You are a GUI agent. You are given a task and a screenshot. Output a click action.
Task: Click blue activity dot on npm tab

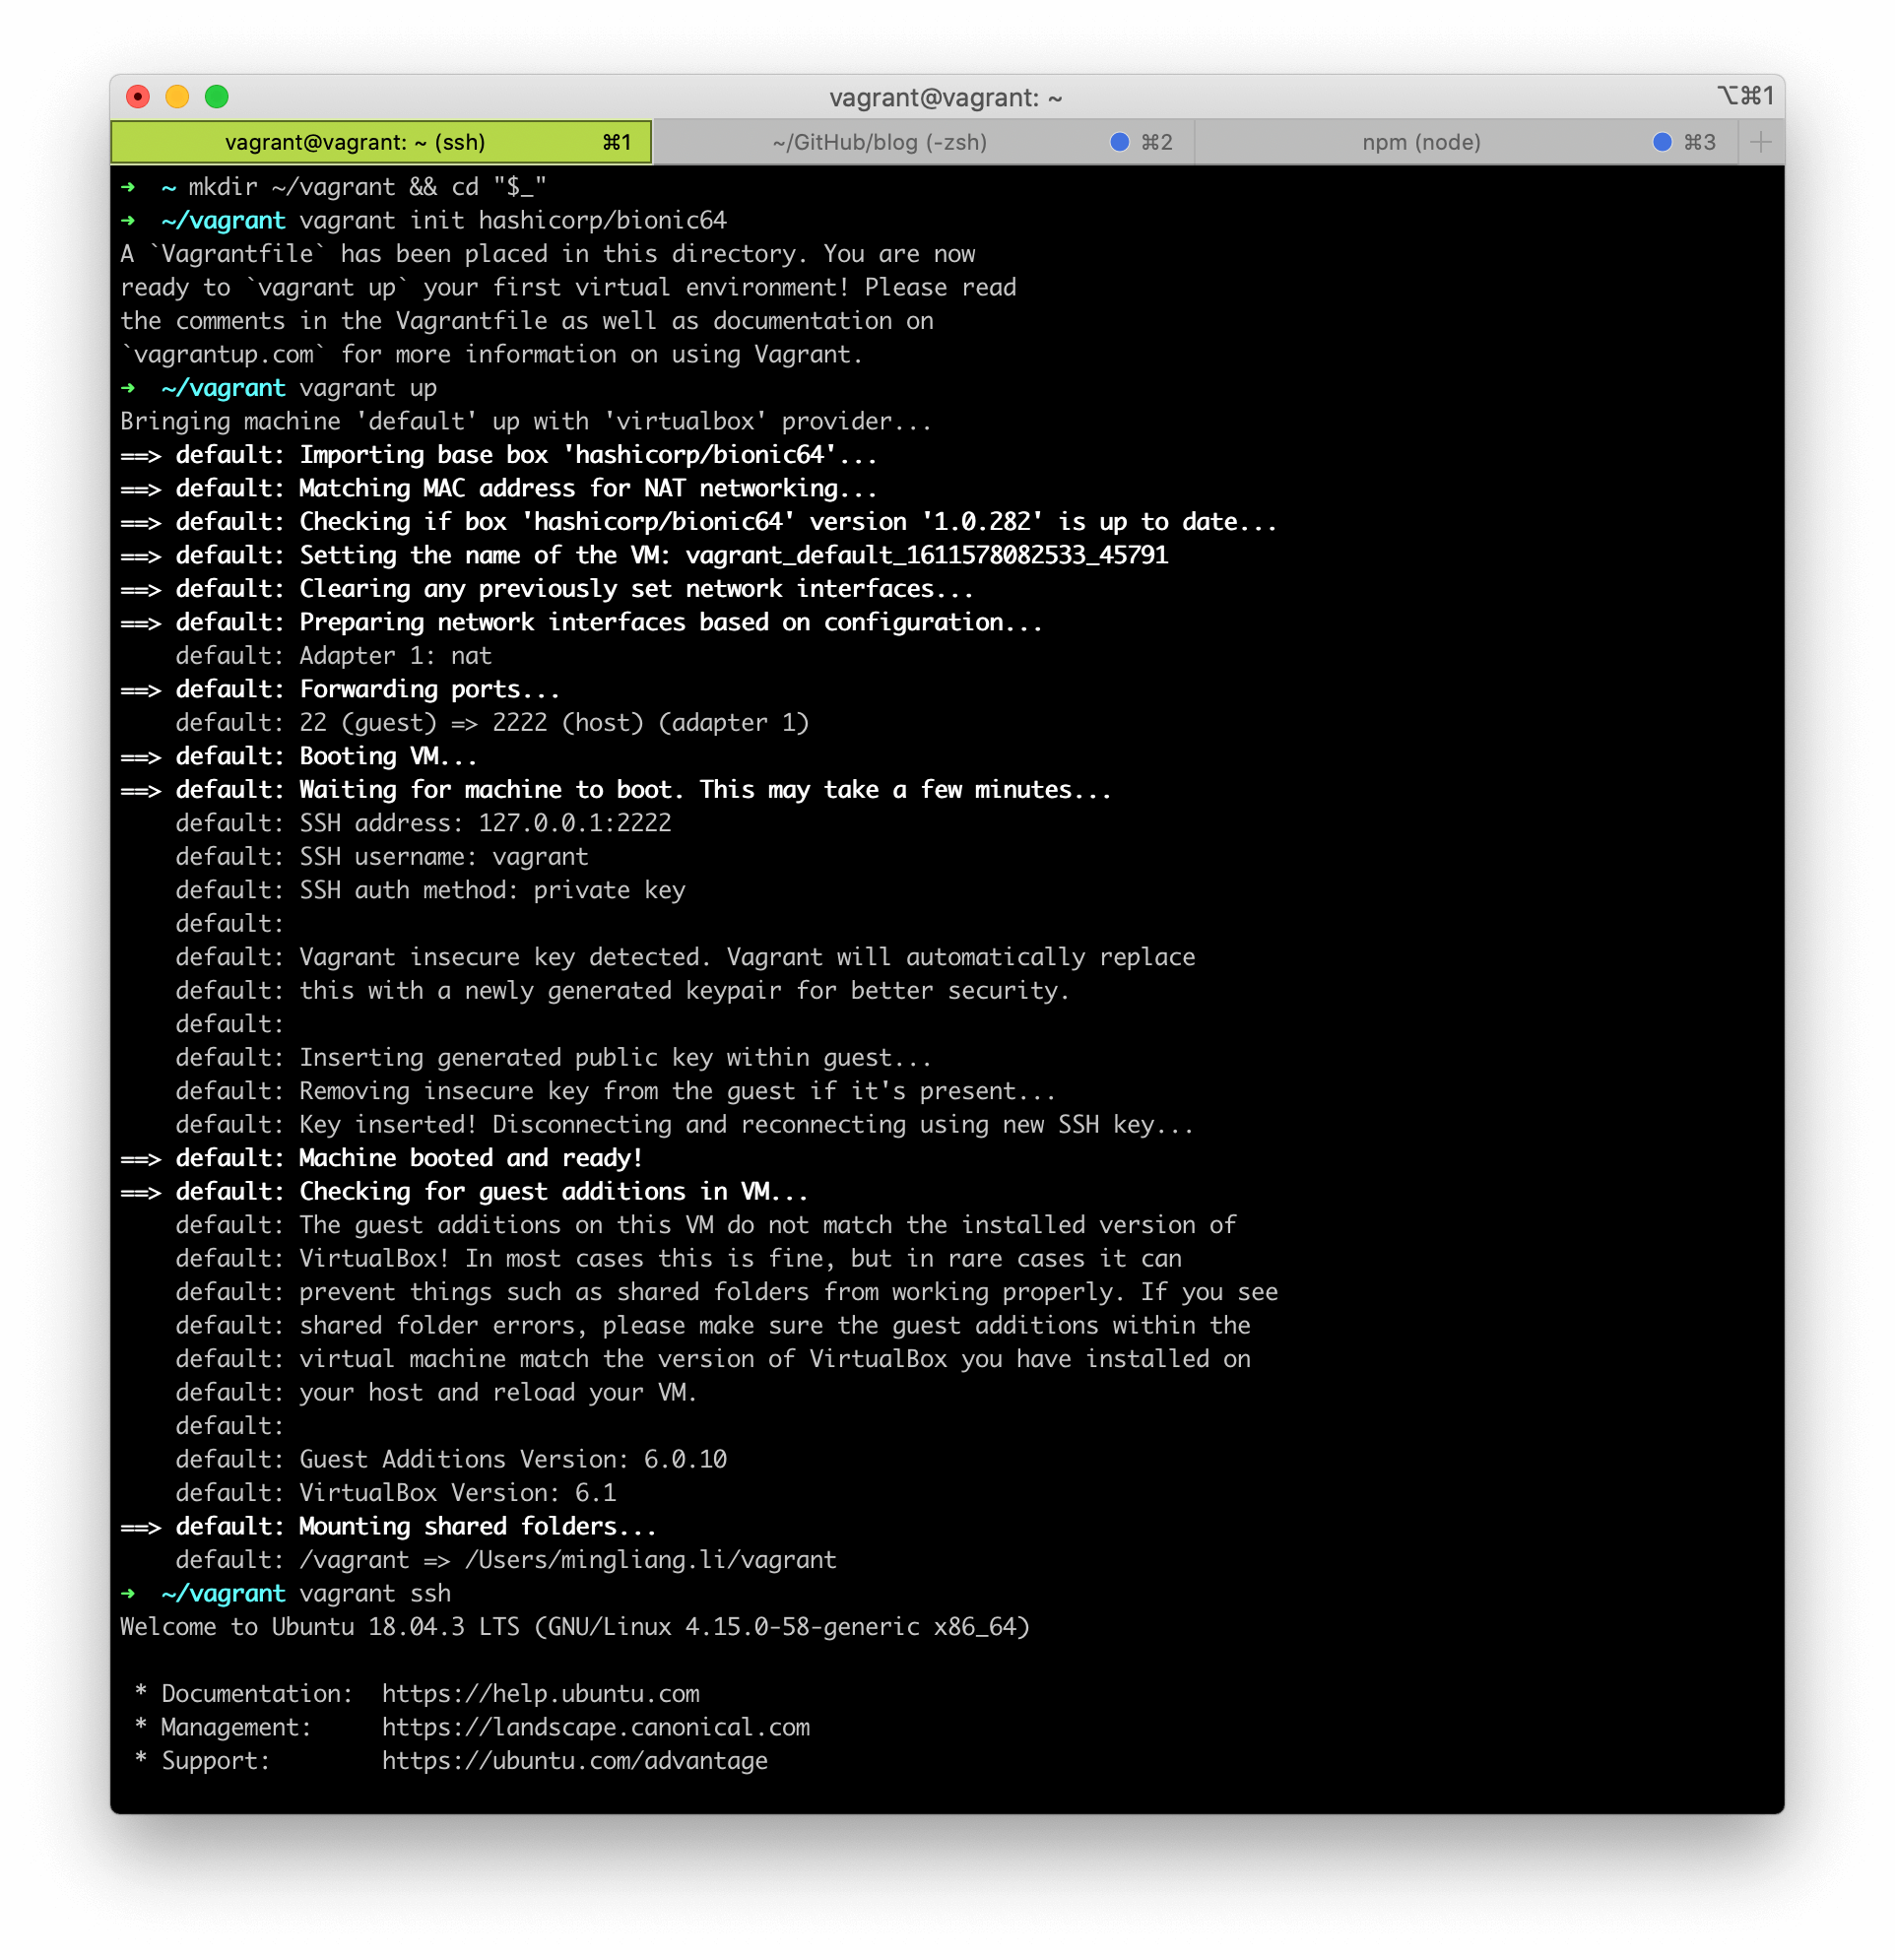click(1662, 142)
